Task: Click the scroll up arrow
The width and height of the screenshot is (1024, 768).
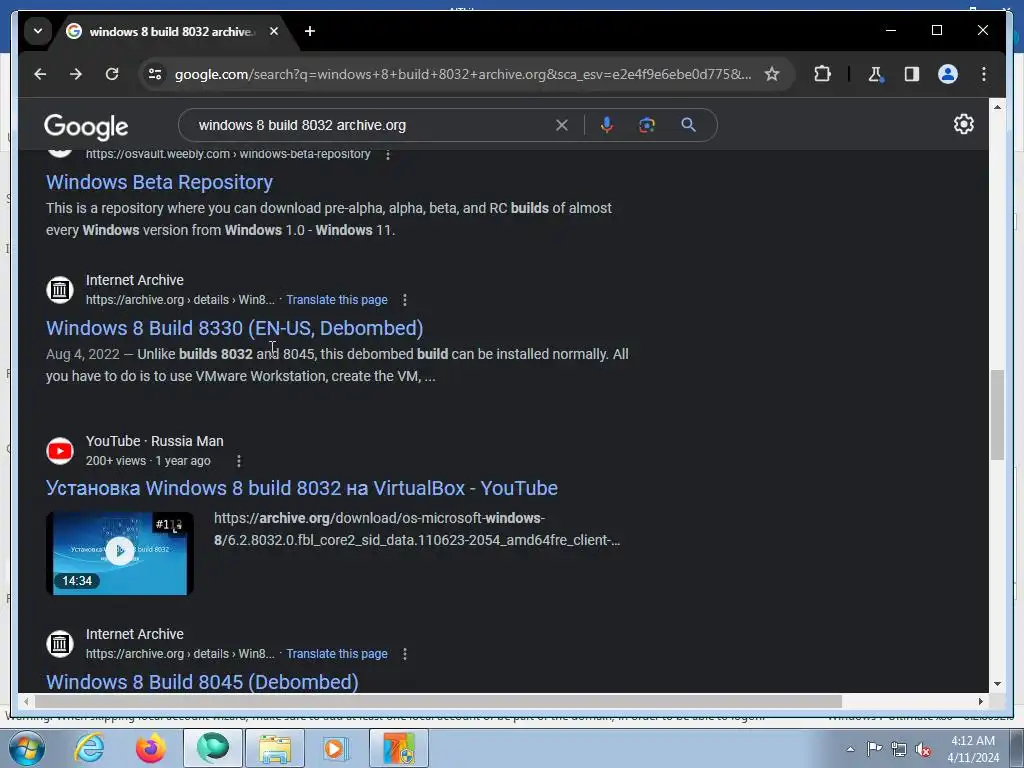Action: coord(997,106)
